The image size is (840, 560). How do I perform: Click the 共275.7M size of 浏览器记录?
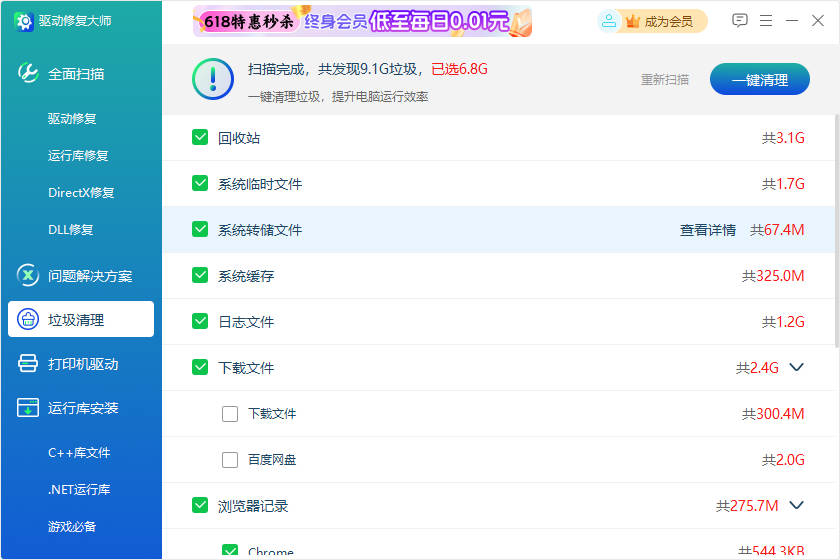click(747, 506)
